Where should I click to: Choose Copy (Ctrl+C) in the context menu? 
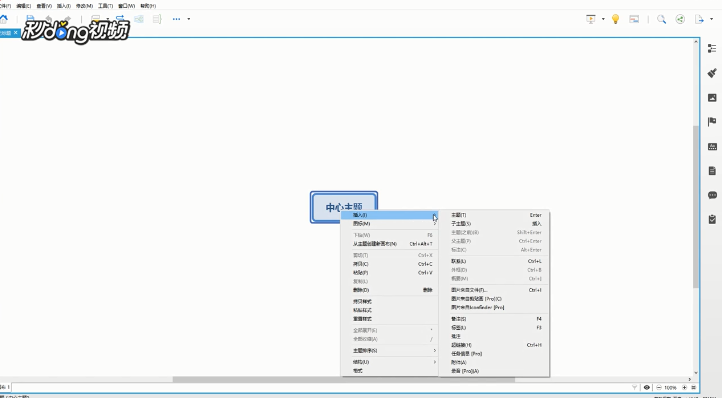(390, 264)
